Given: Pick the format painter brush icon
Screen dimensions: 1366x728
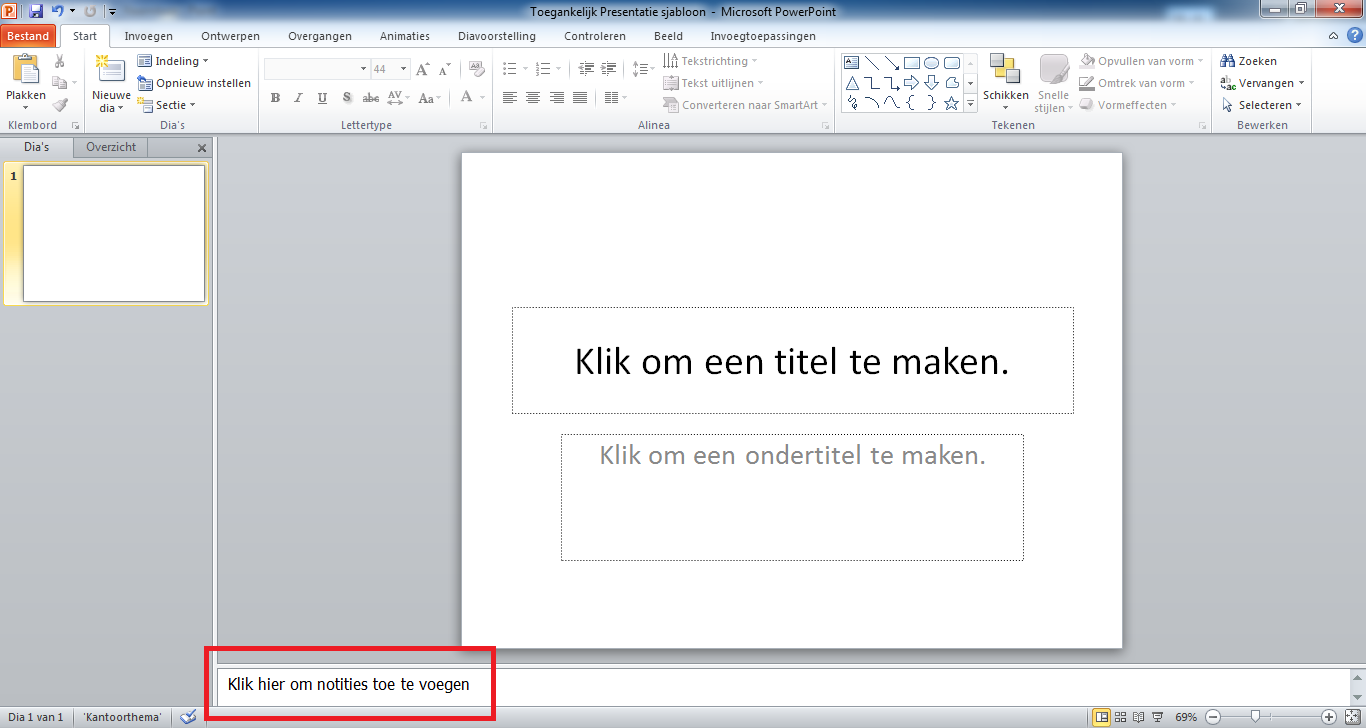Looking at the screenshot, I should [60, 105].
